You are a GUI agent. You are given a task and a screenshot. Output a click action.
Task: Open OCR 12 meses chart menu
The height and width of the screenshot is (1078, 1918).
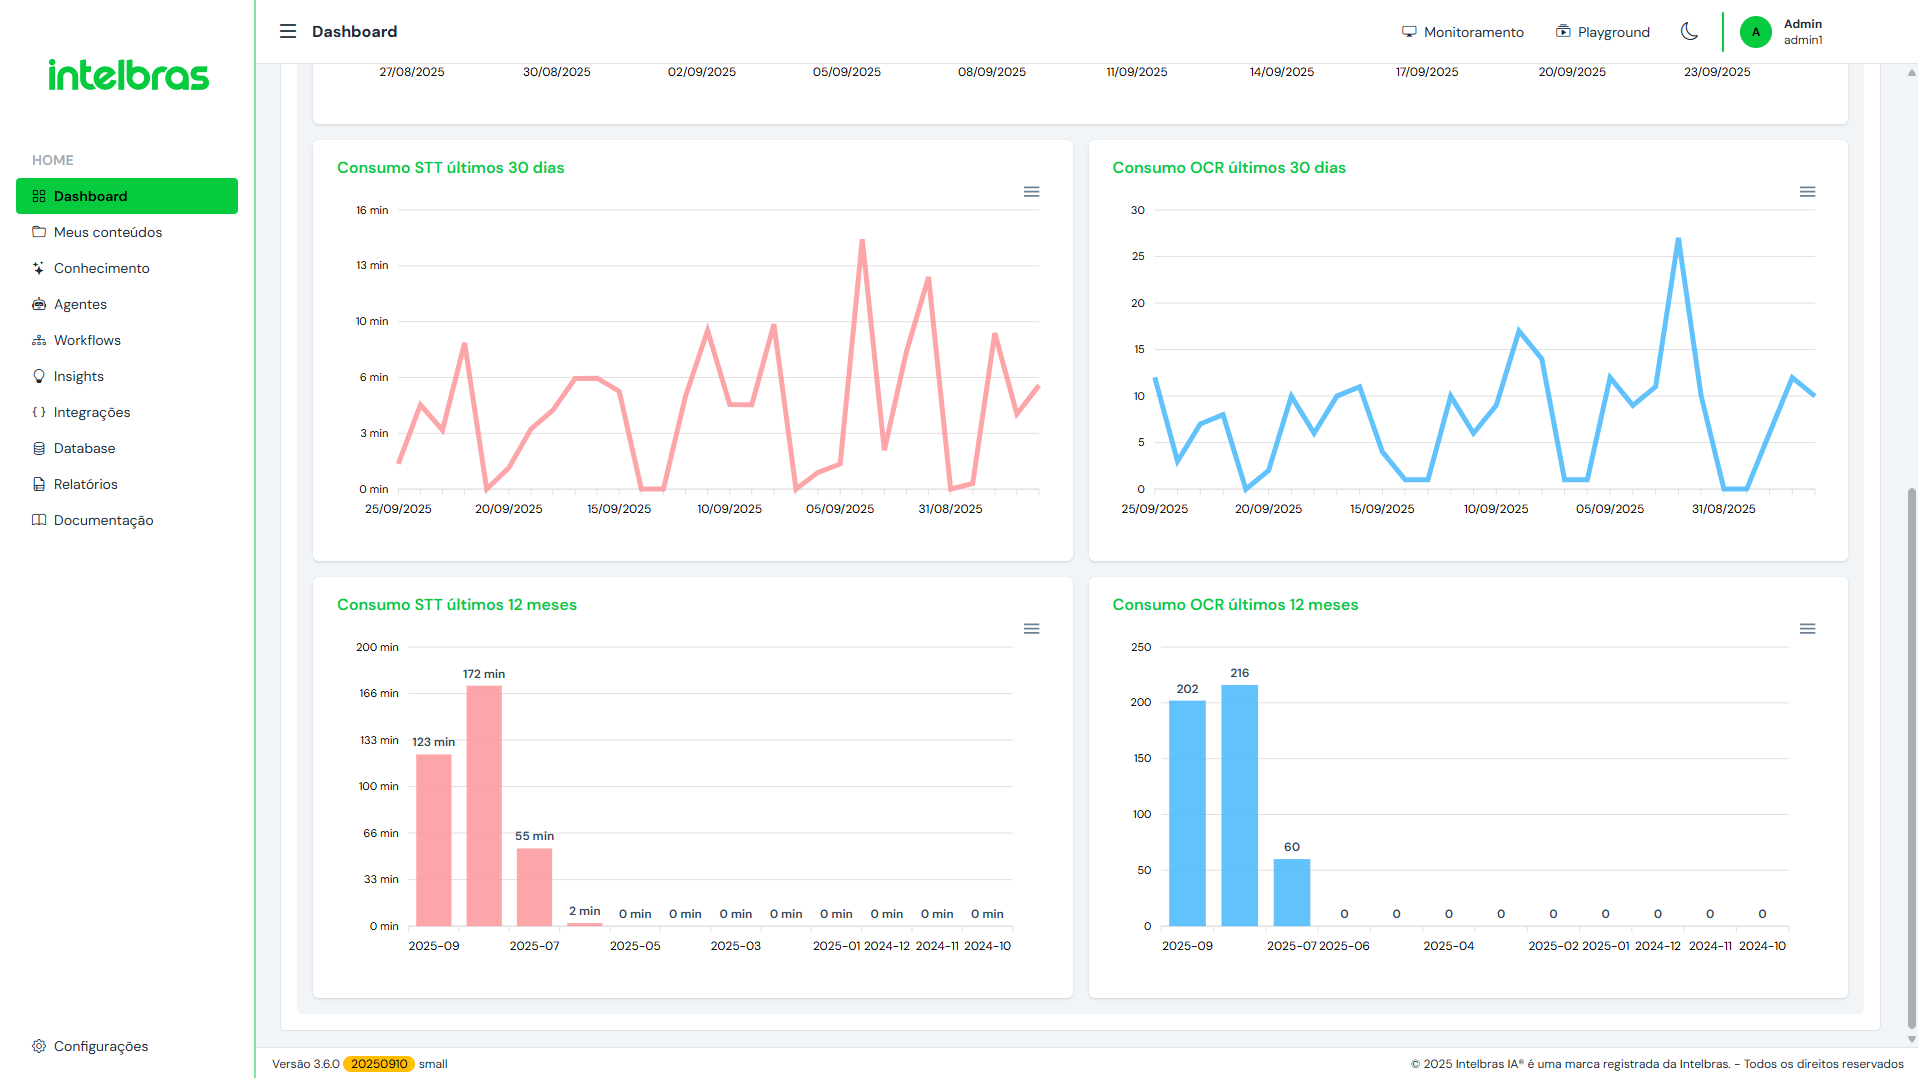coord(1807,629)
